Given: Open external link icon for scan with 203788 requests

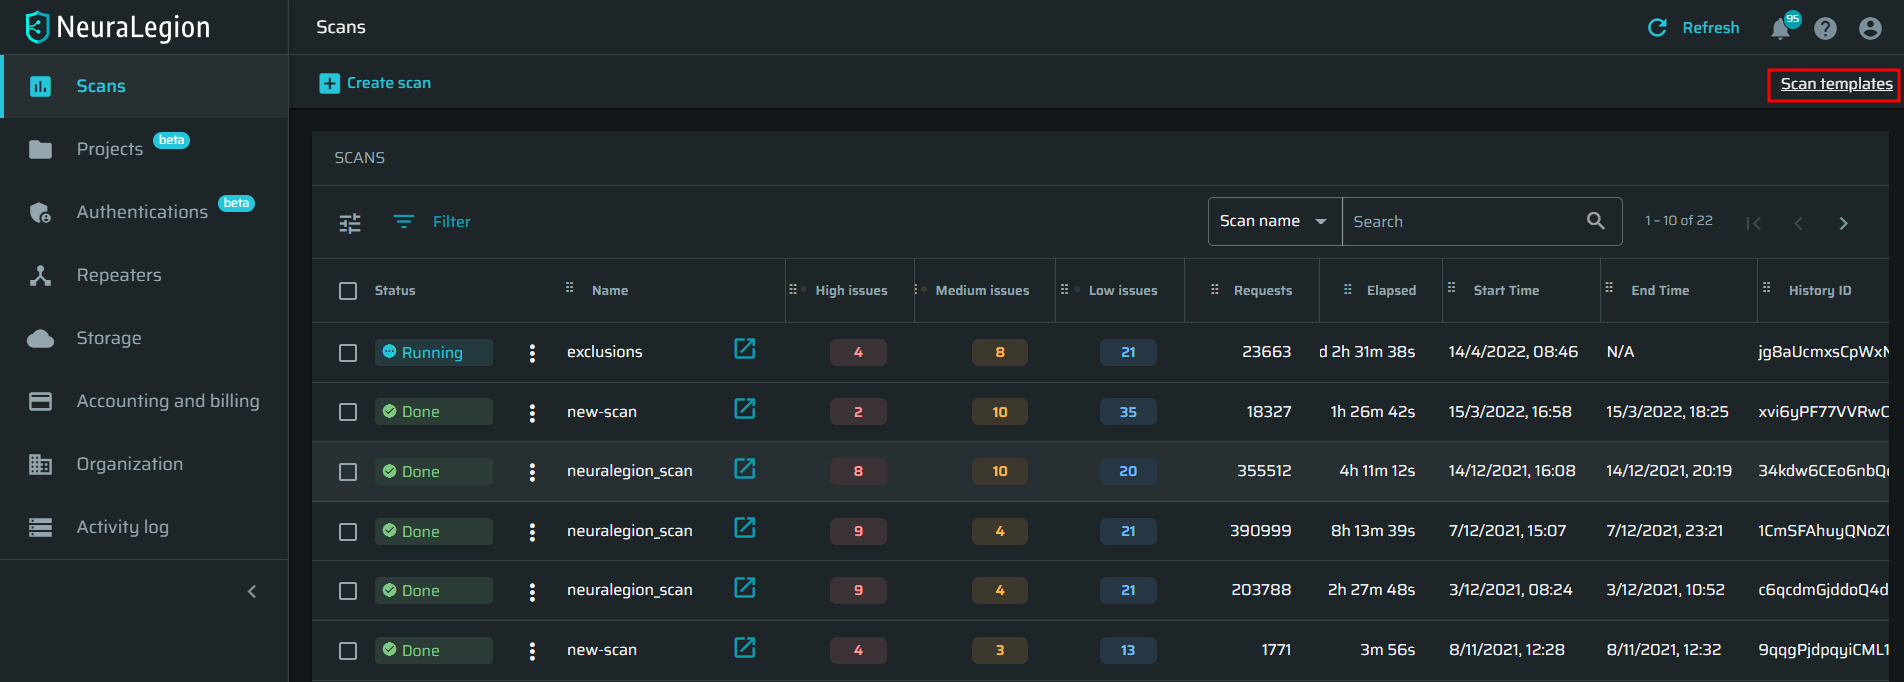Looking at the screenshot, I should (745, 587).
